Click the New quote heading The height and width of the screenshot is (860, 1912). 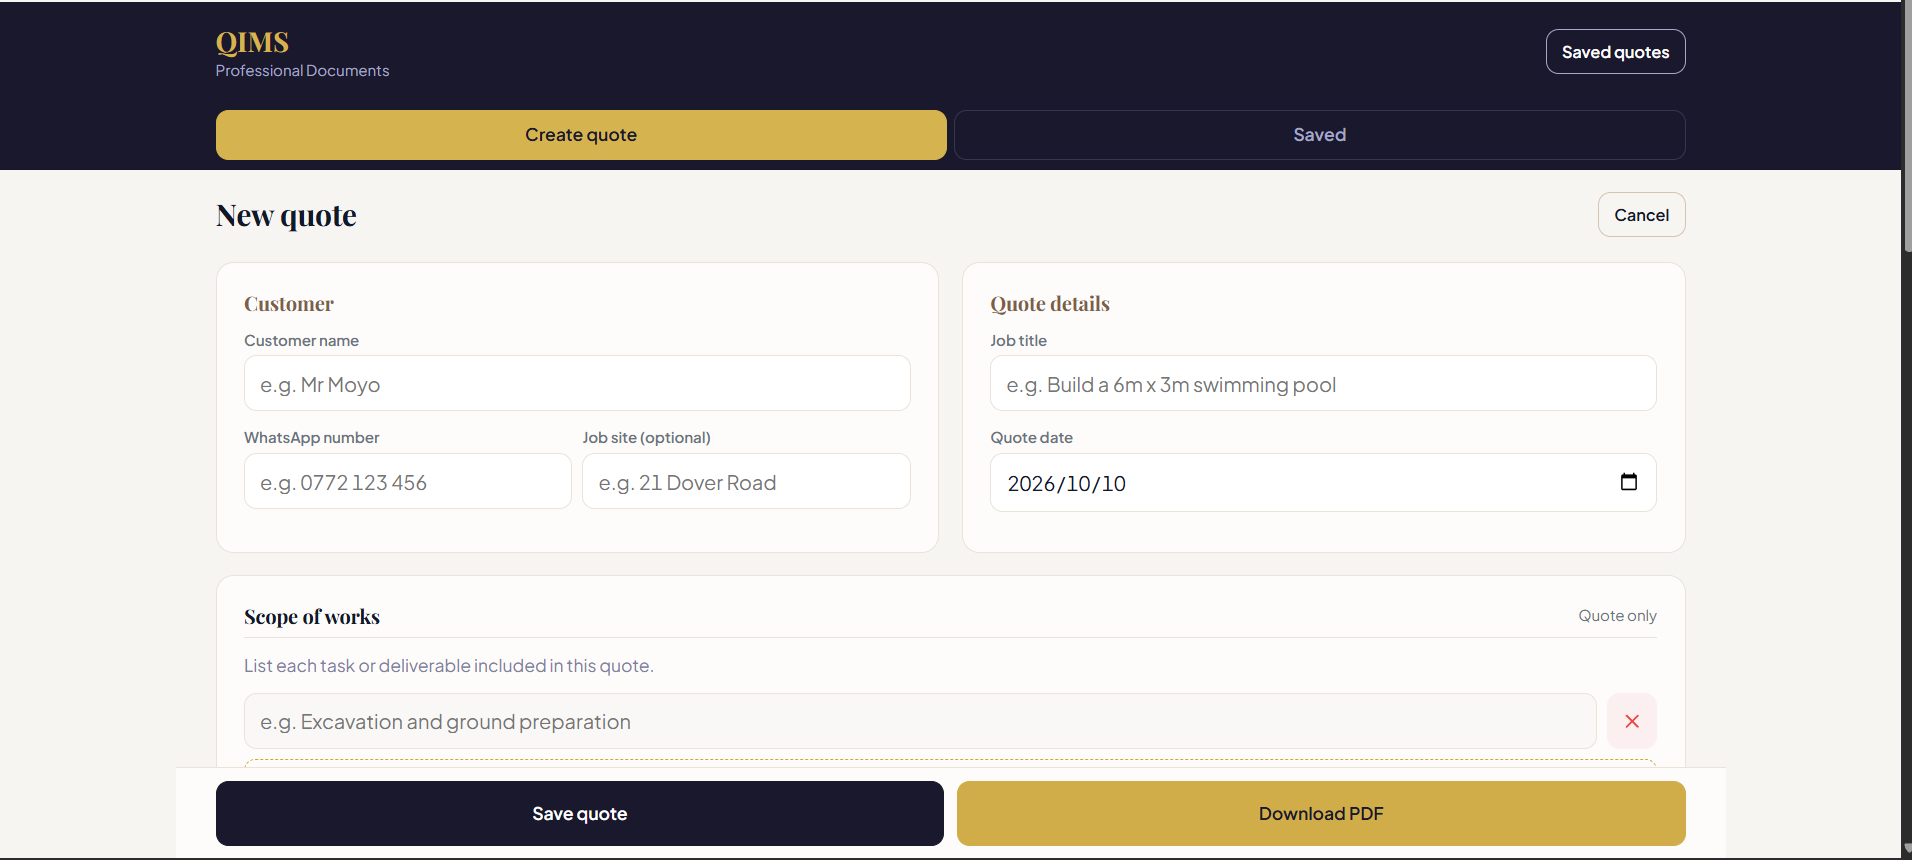[286, 216]
